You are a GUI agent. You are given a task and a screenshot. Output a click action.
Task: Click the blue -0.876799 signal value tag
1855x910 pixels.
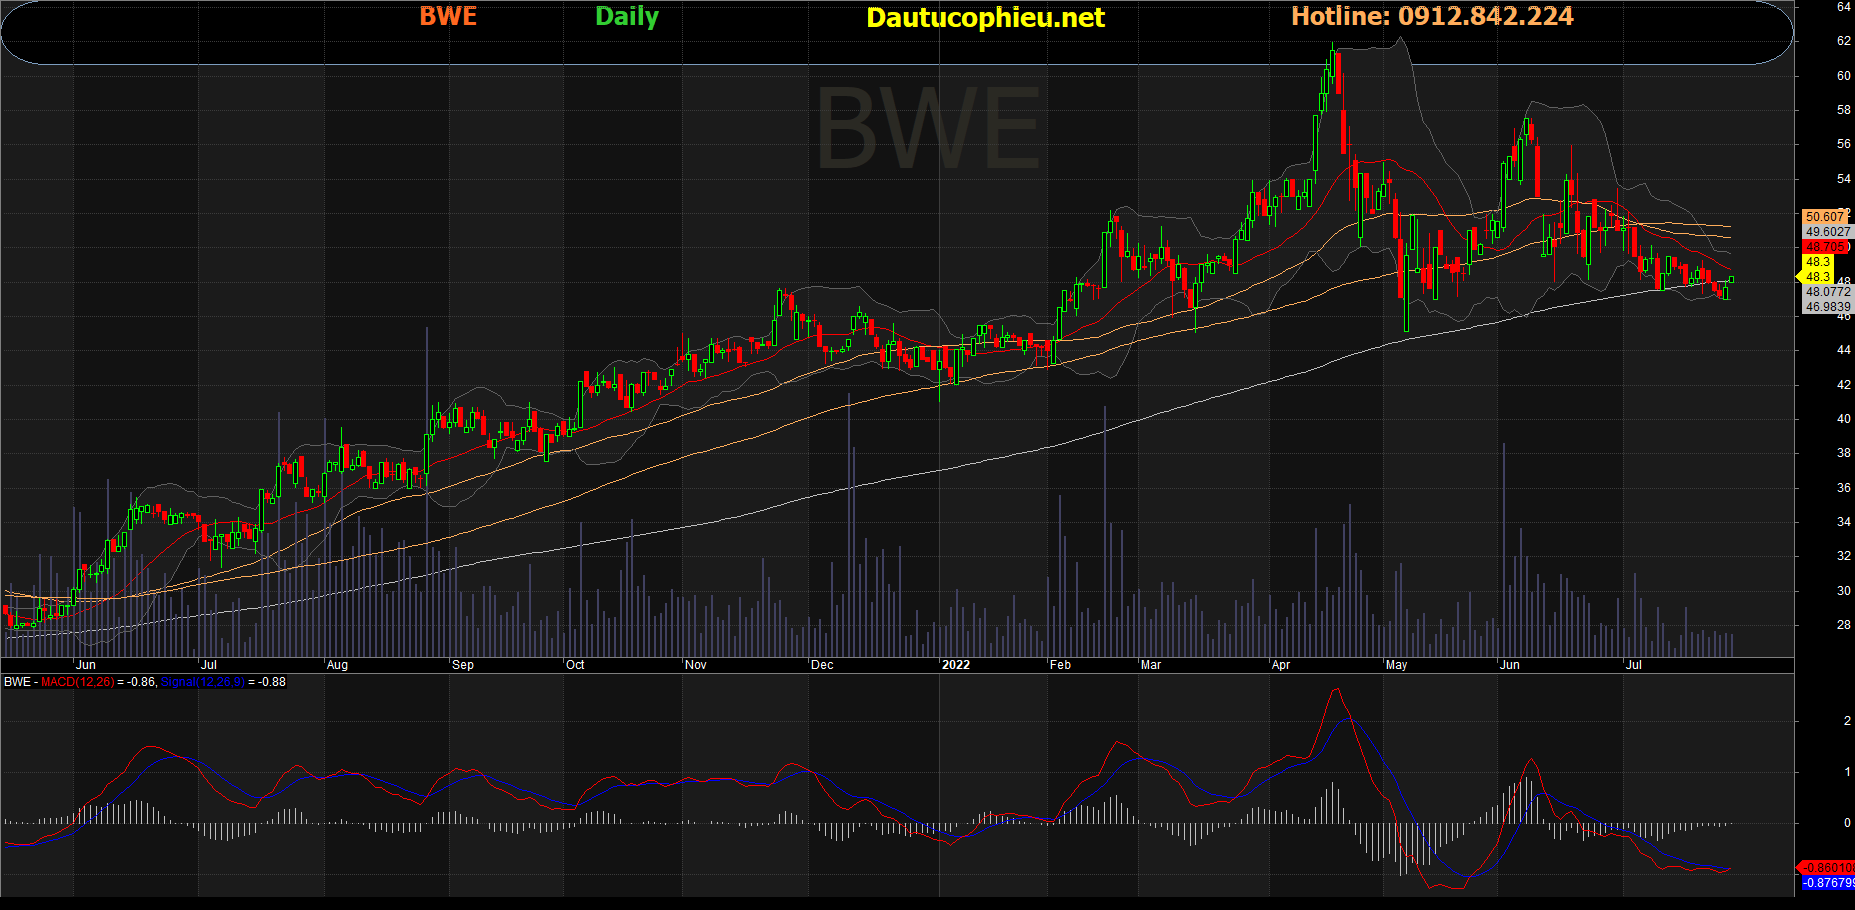[x=1827, y=883]
